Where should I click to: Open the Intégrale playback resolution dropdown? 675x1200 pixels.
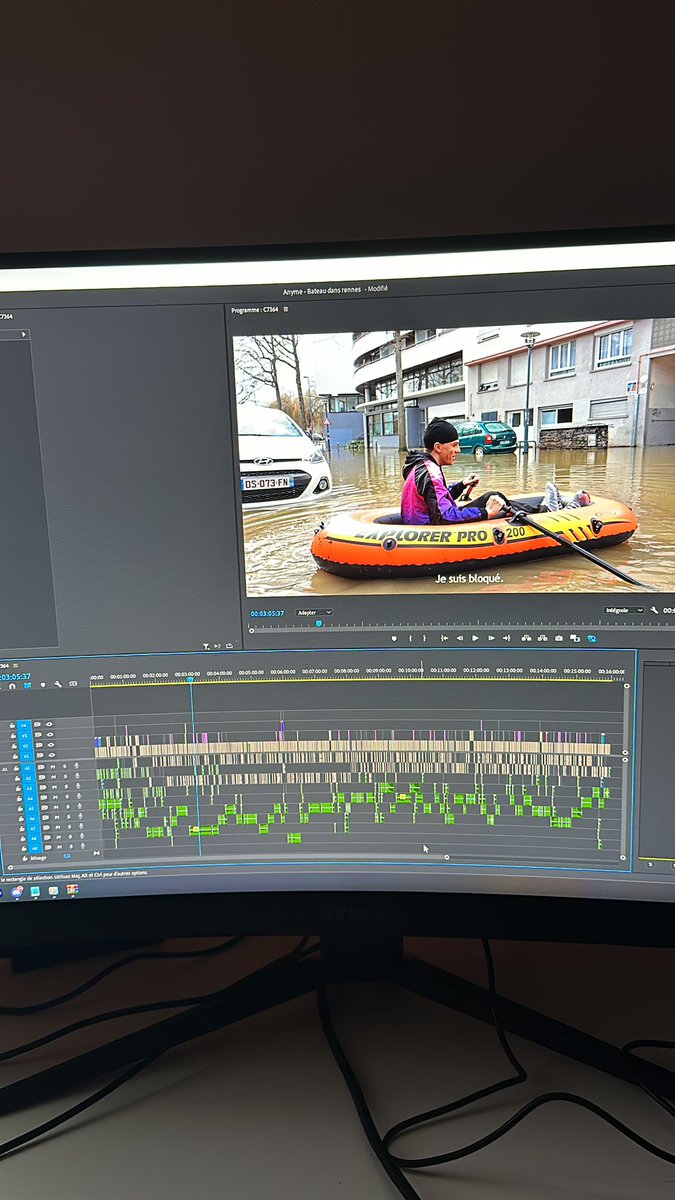coord(624,610)
